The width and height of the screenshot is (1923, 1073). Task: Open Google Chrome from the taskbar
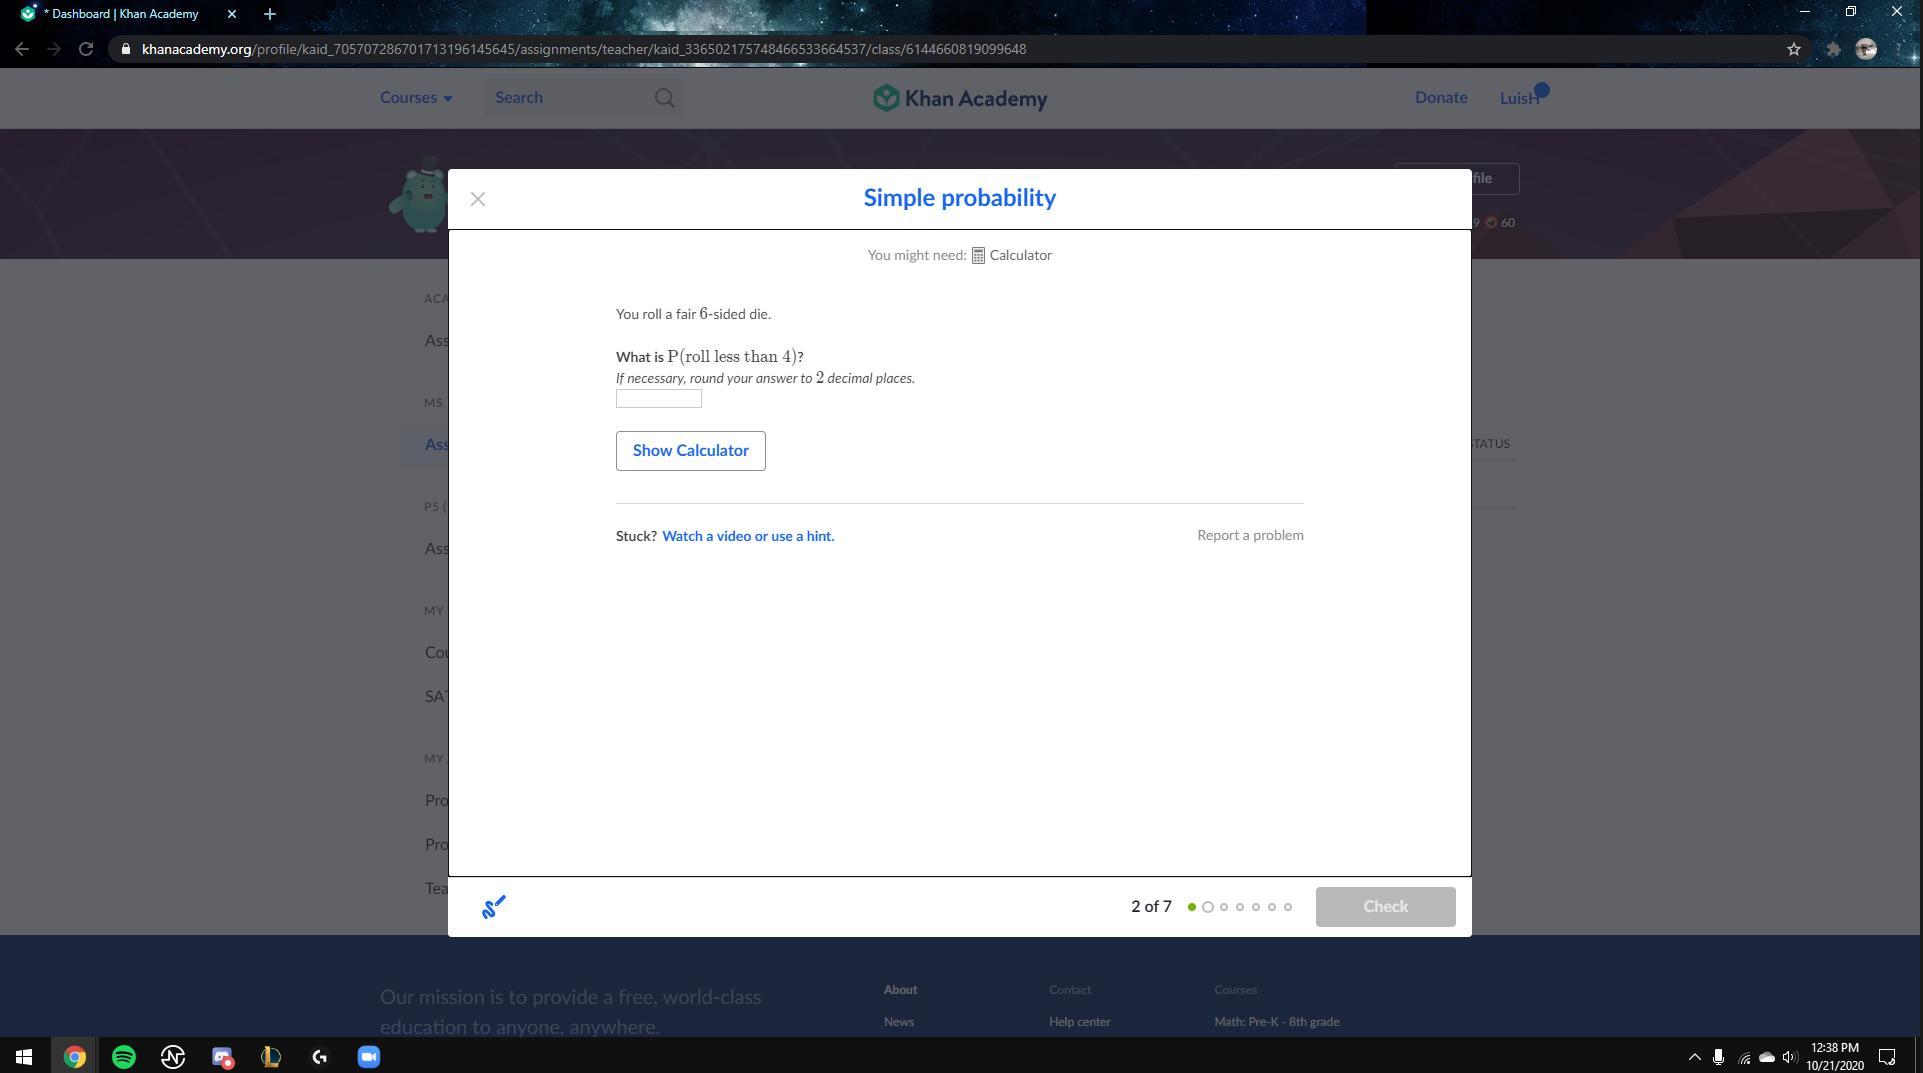coord(75,1057)
